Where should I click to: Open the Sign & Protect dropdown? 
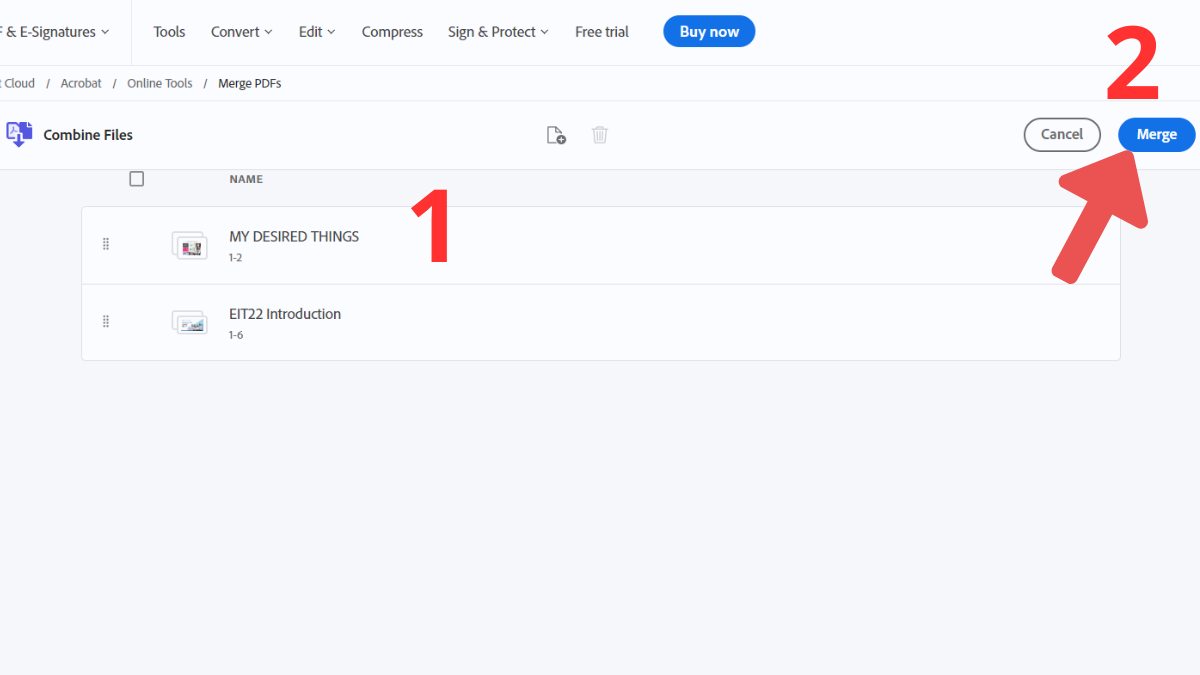coord(497,31)
